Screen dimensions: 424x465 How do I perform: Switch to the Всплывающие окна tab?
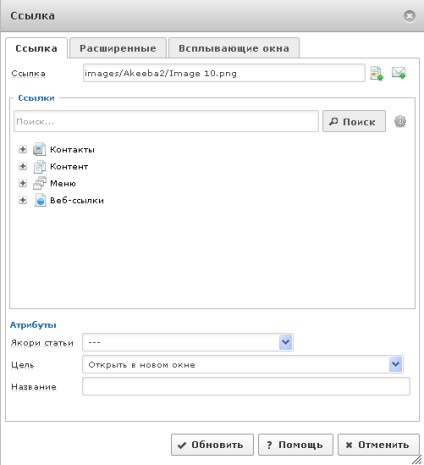tap(234, 48)
